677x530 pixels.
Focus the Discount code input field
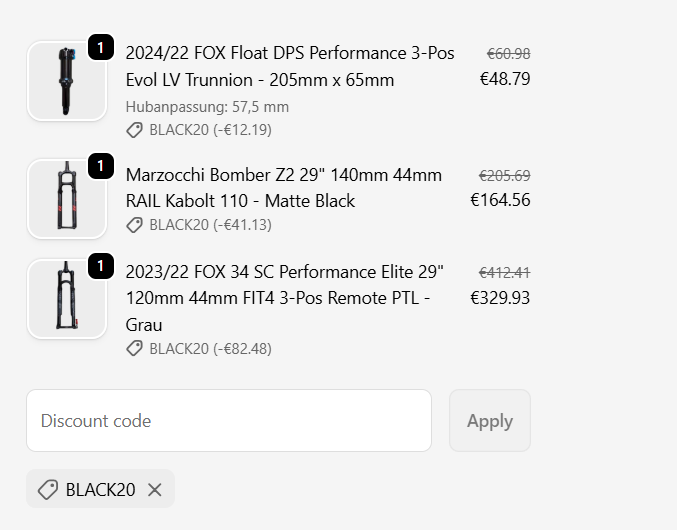click(229, 421)
